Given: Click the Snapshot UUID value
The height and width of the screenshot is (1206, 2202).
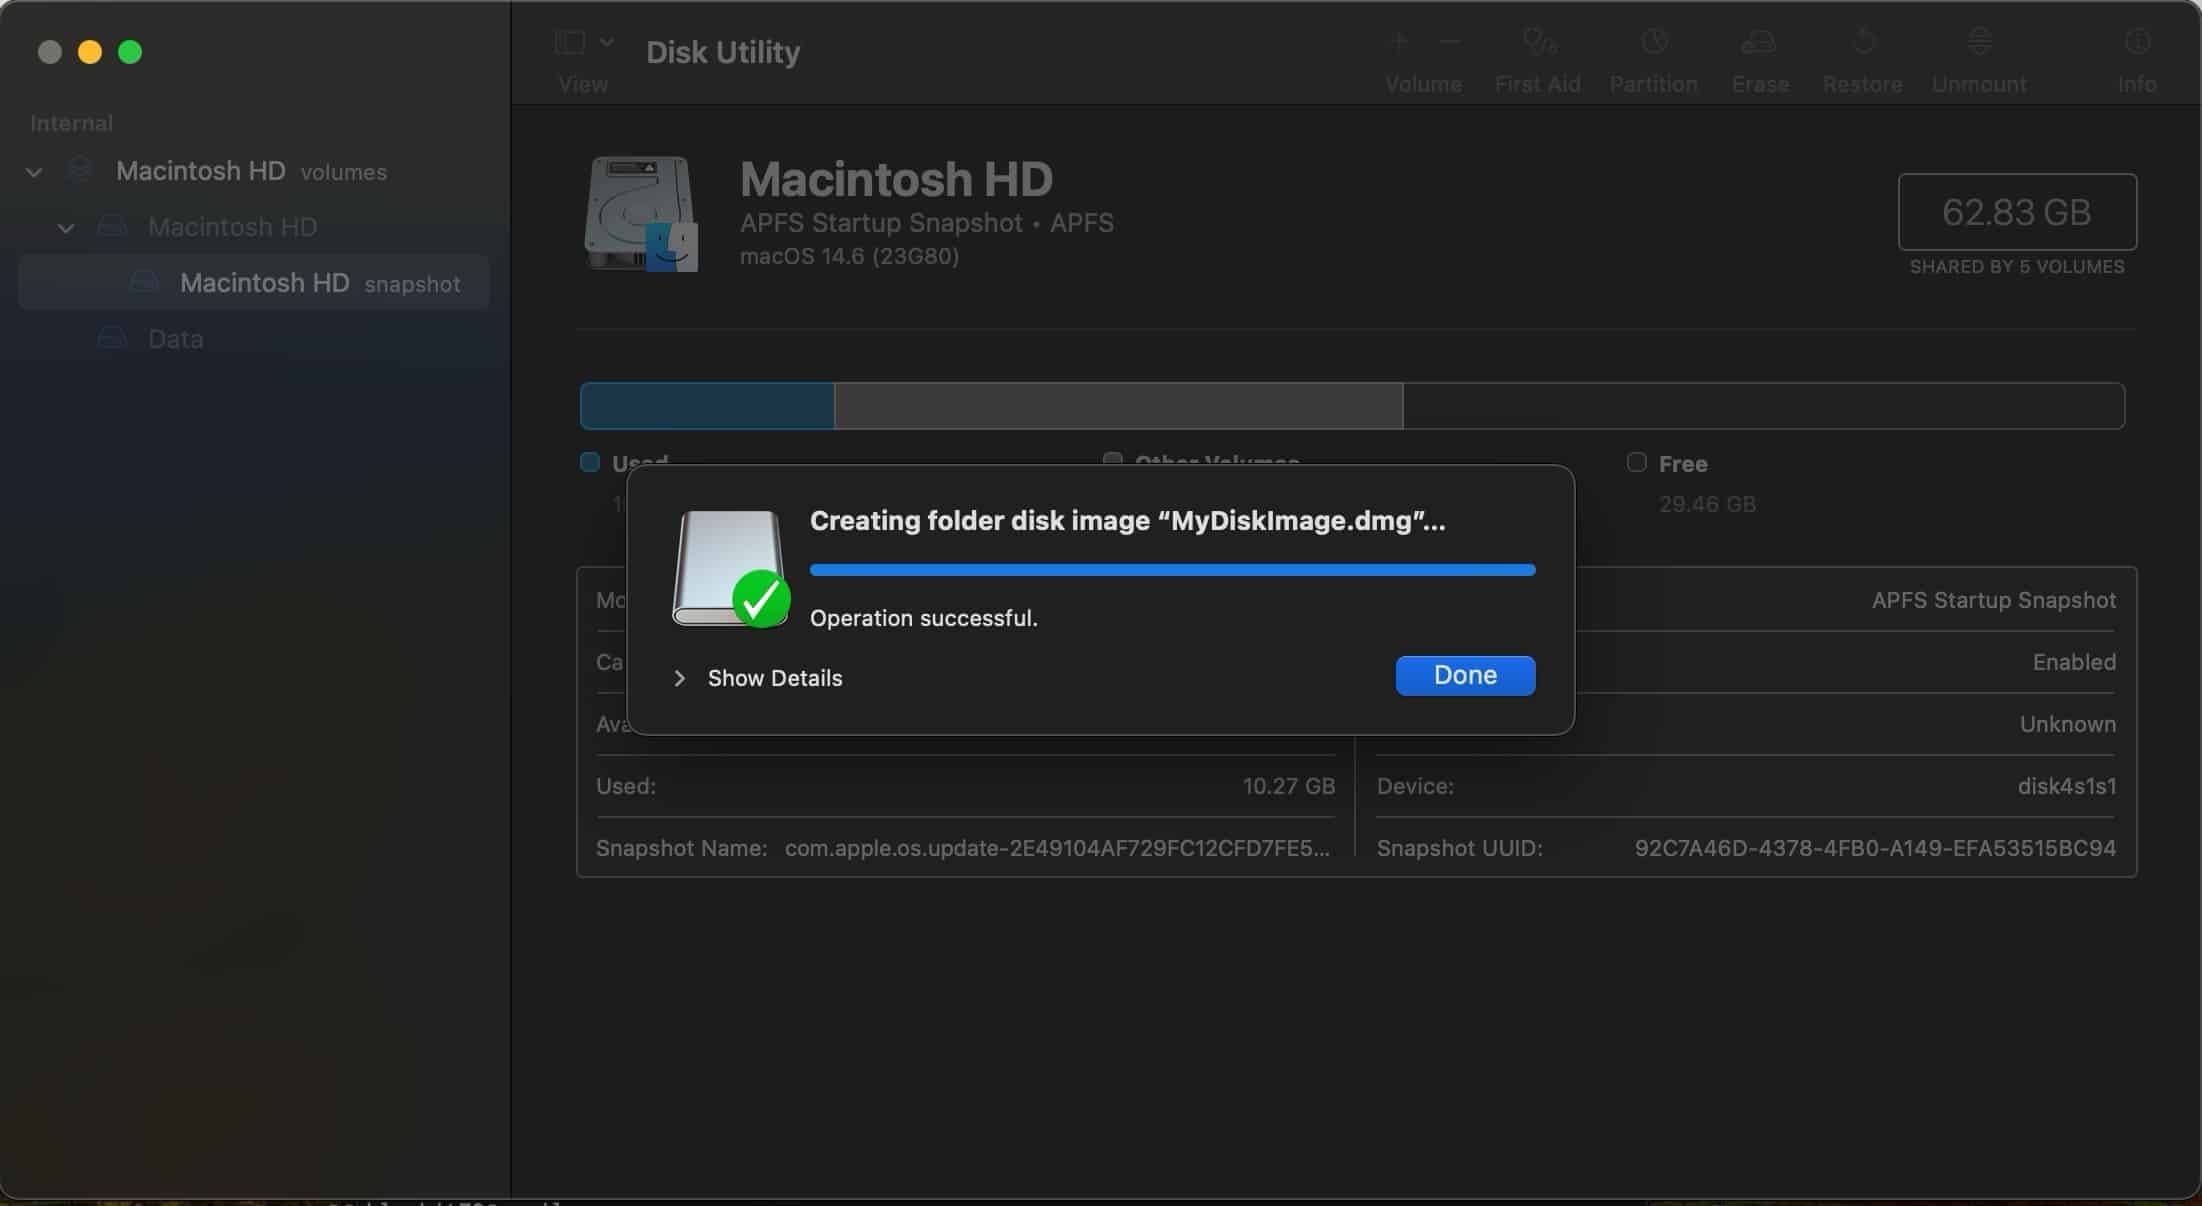Looking at the screenshot, I should [1875, 848].
